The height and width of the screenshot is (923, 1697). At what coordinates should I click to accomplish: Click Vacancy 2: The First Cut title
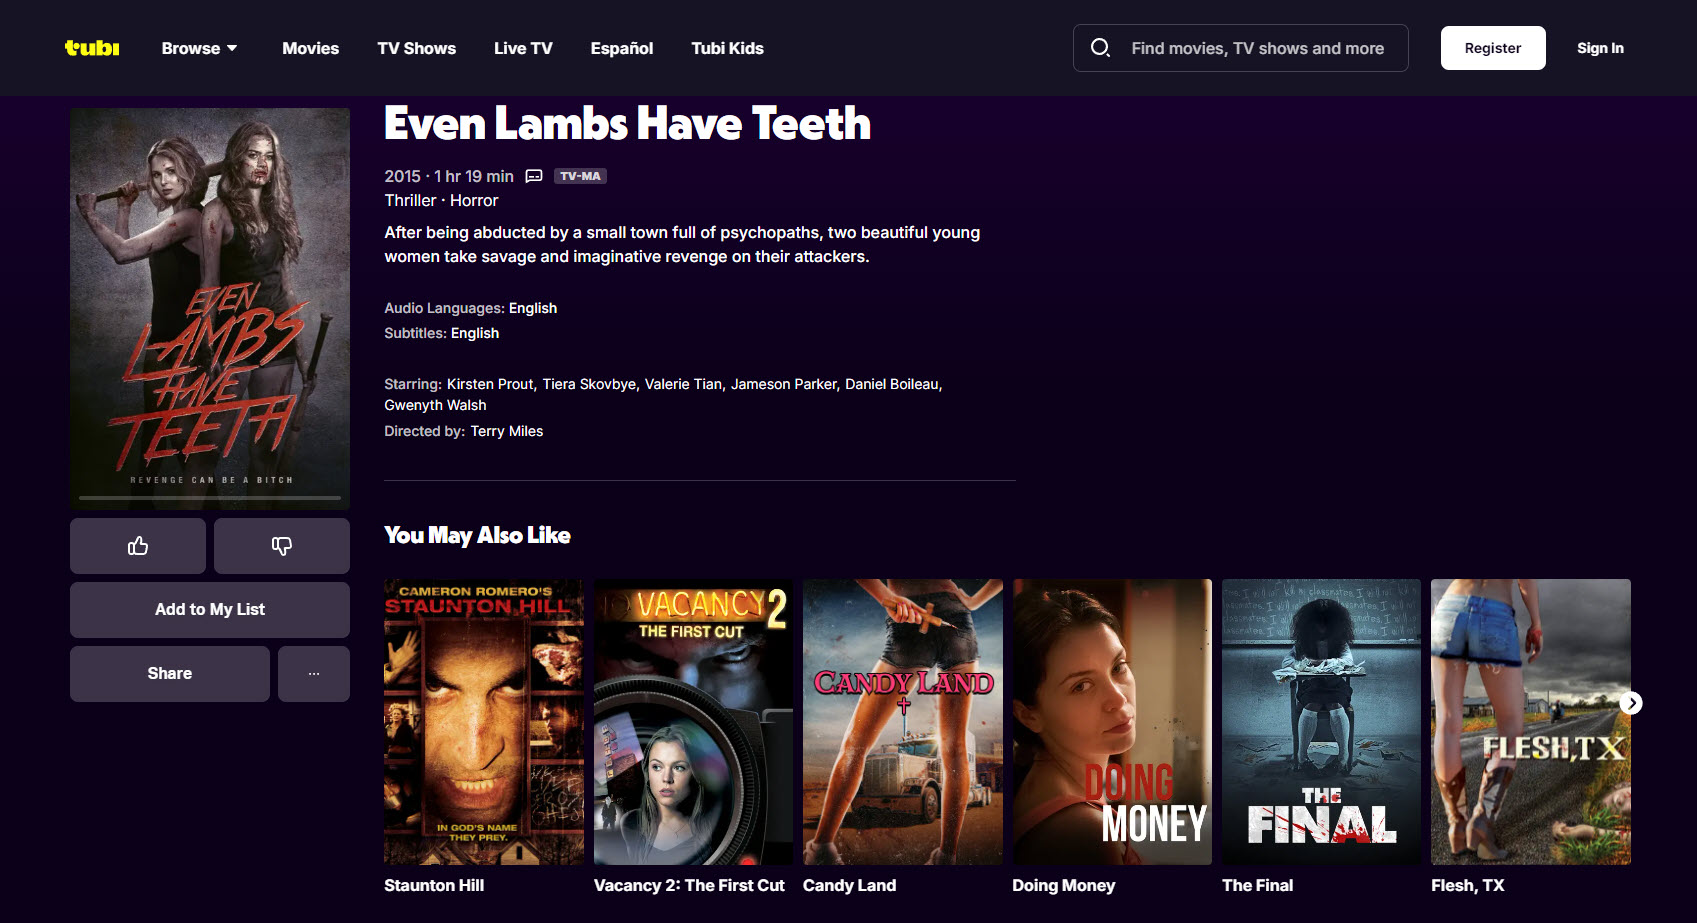pos(689,885)
